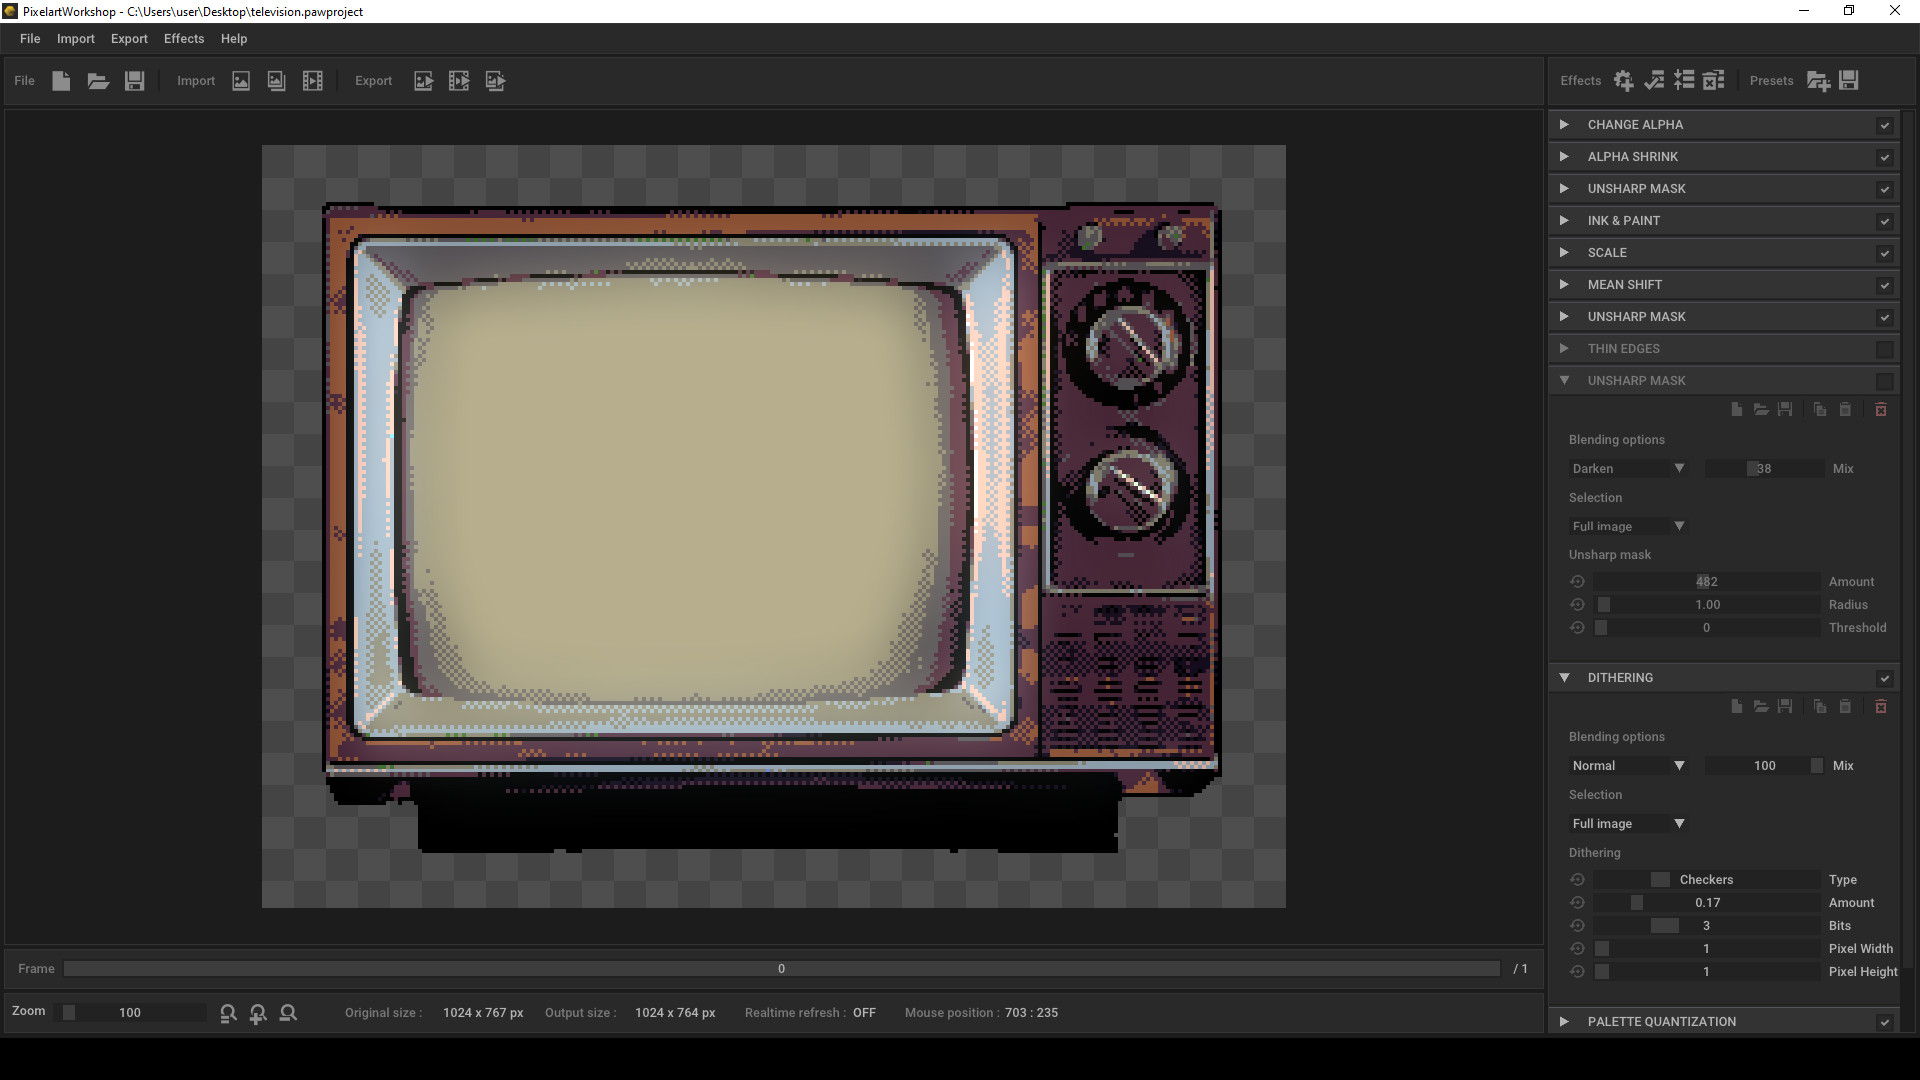Click the Darken Mix value field
Image resolution: width=1920 pixels, height=1080 pixels.
click(1764, 469)
